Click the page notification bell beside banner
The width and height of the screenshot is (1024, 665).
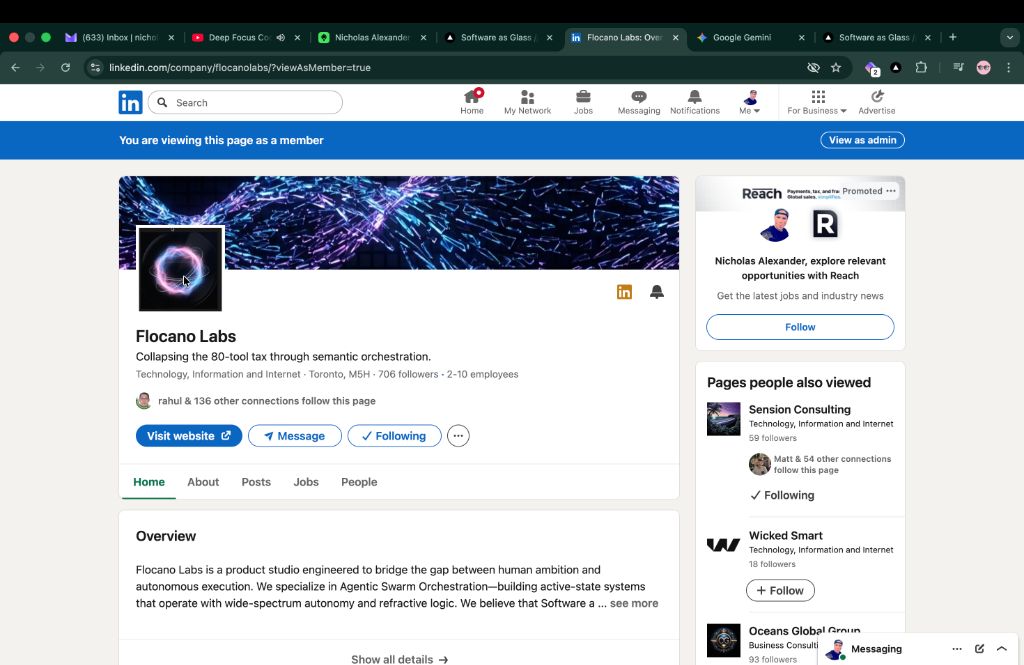coord(657,292)
